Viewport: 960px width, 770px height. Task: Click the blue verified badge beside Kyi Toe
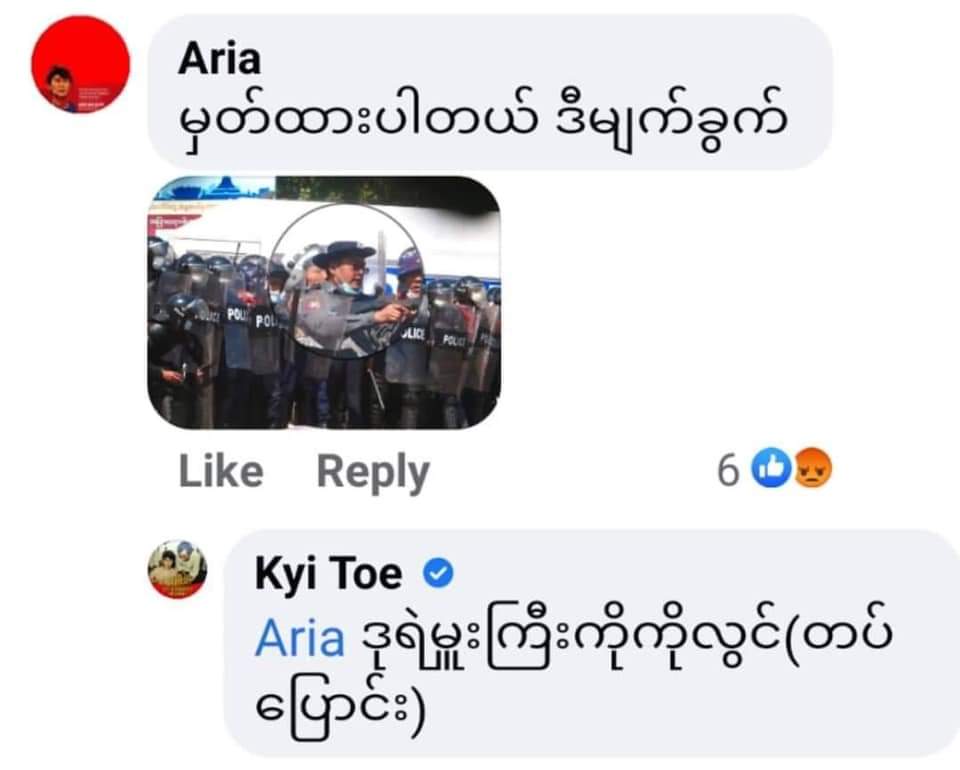point(438,573)
